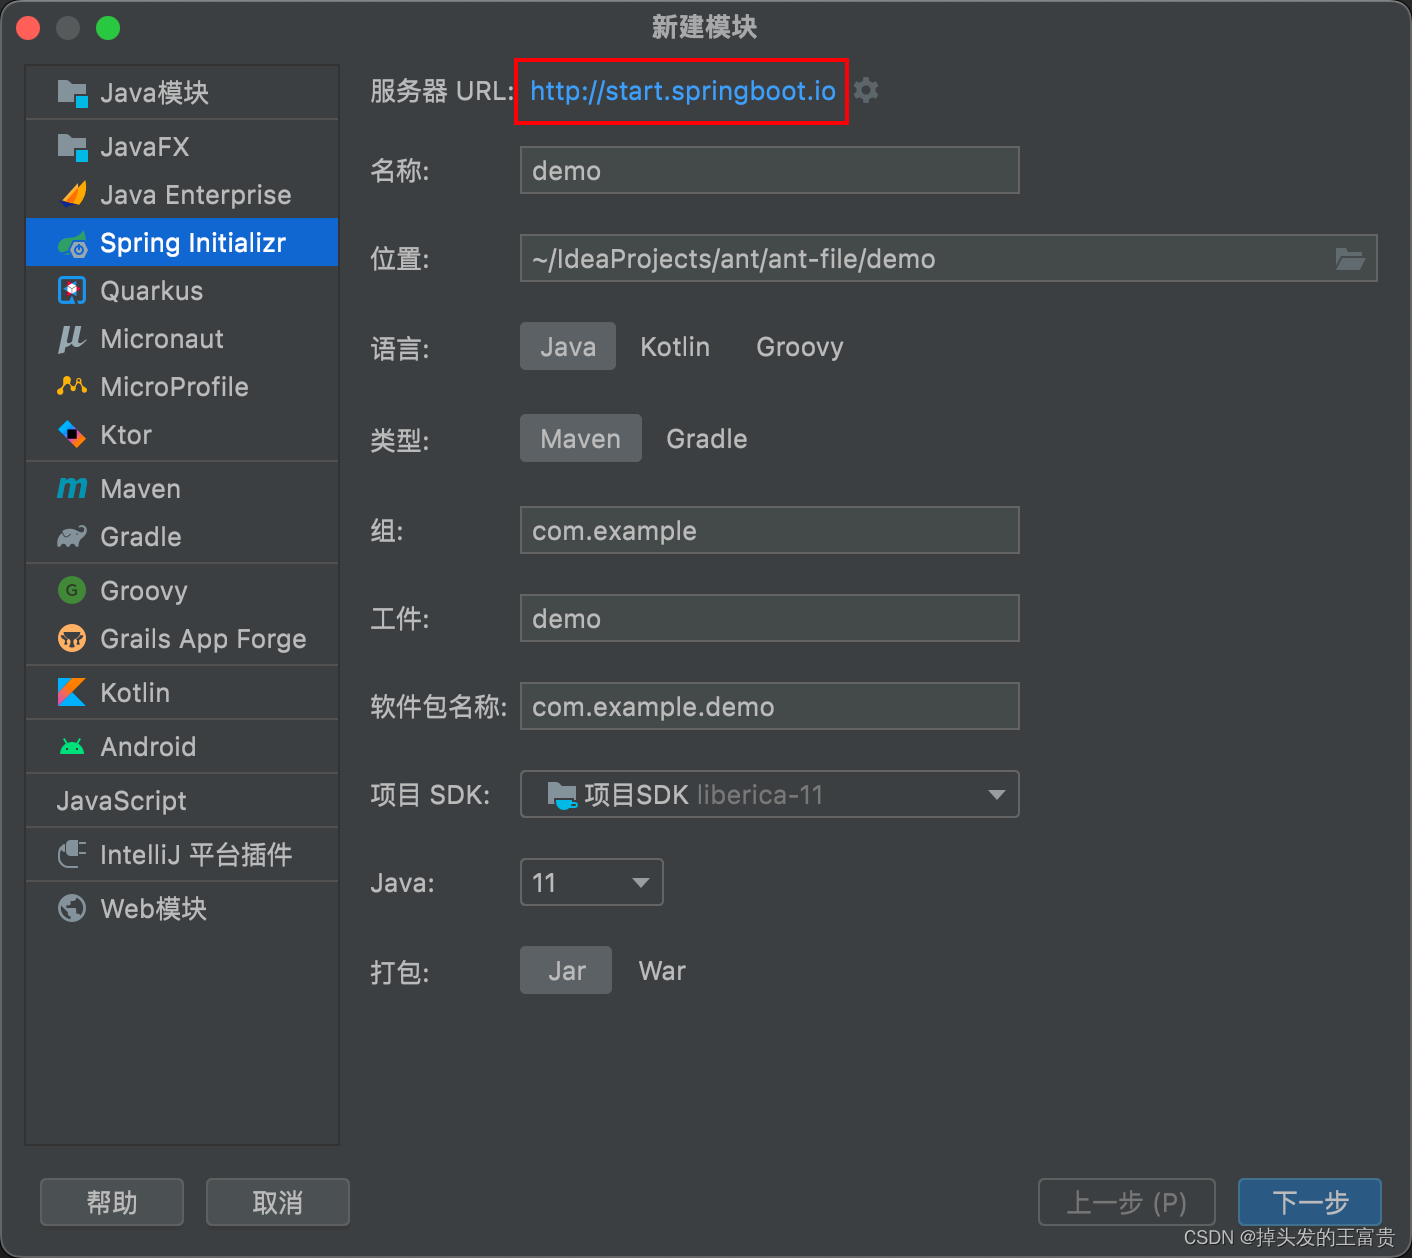Select IntelliJ 平台插件 entry

[182, 855]
